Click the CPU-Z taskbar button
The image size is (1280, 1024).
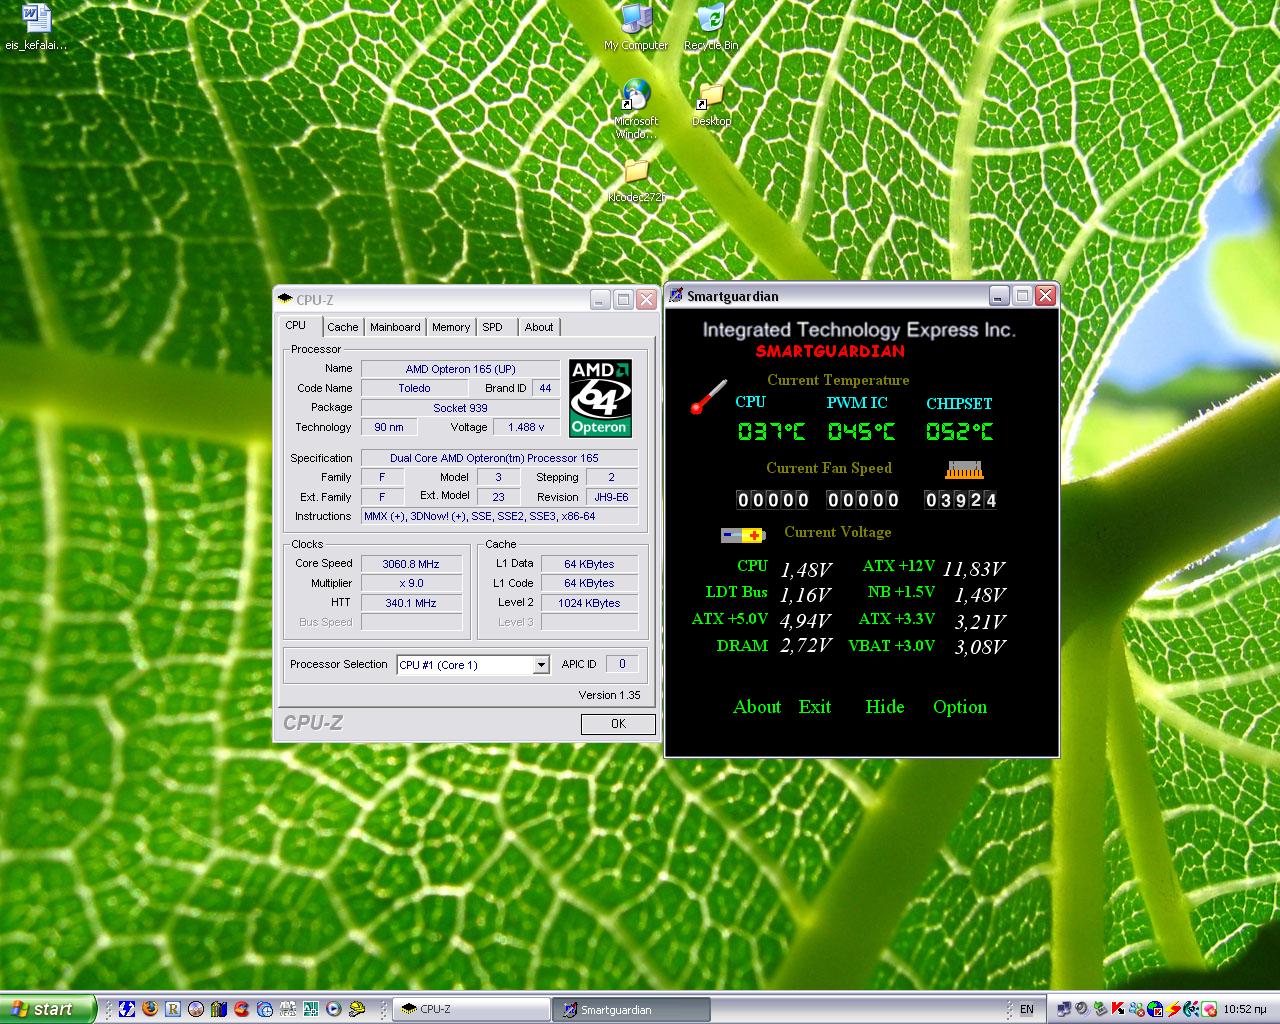click(471, 1009)
